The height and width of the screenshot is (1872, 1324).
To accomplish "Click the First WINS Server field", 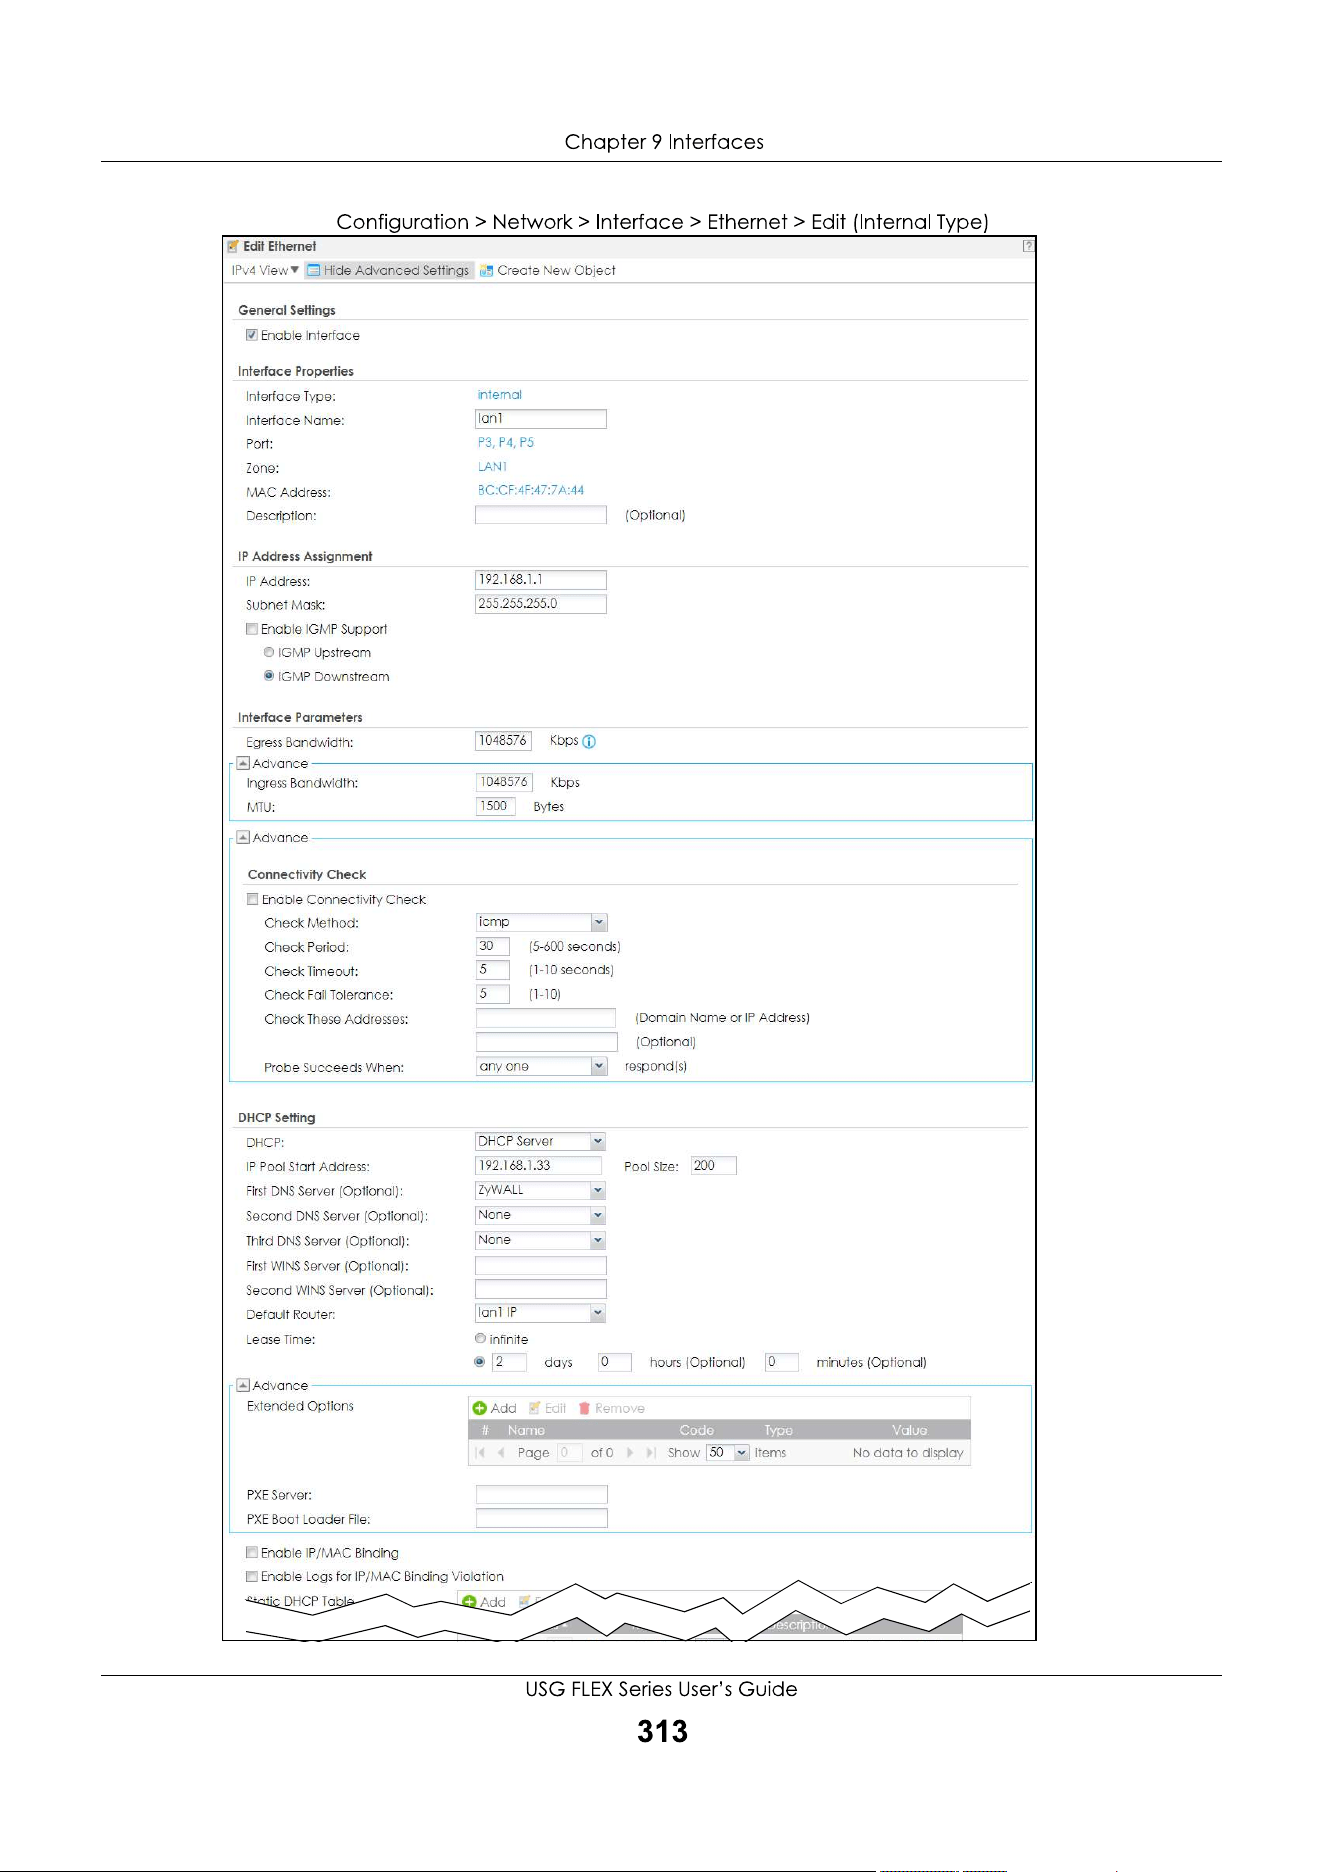I will click(541, 1265).
